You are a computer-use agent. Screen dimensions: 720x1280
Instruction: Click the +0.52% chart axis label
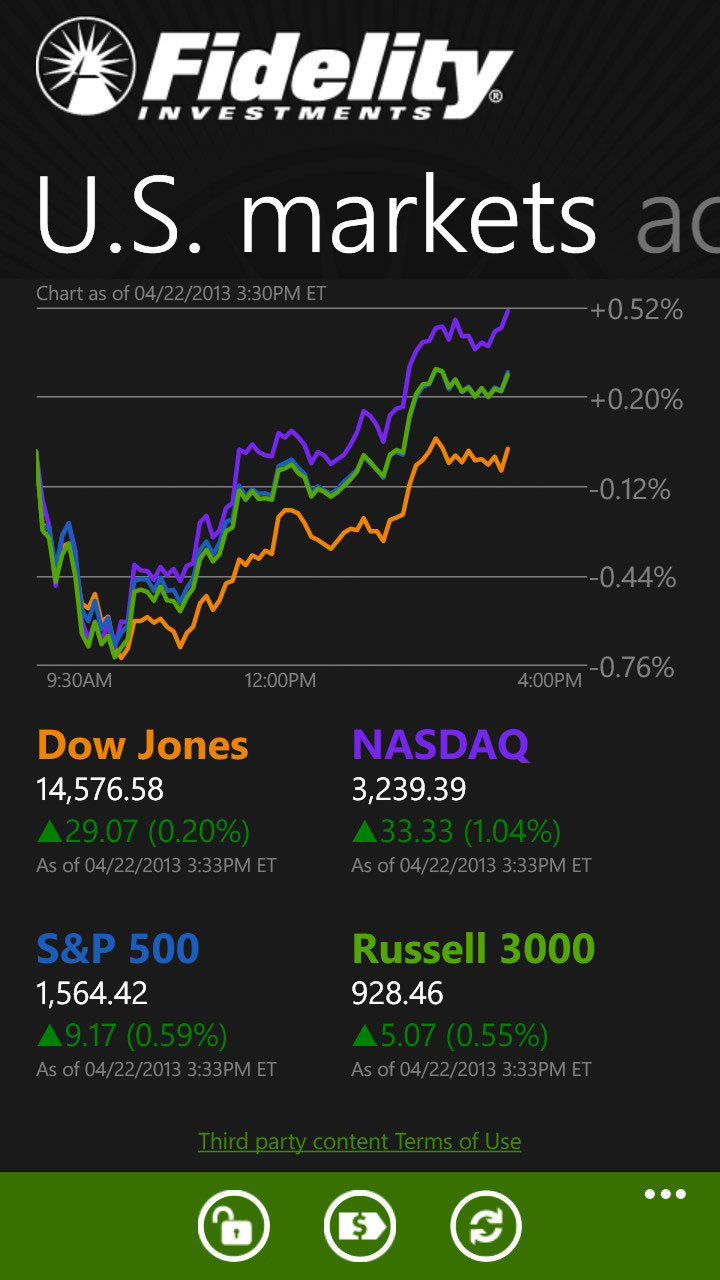[x=636, y=310]
